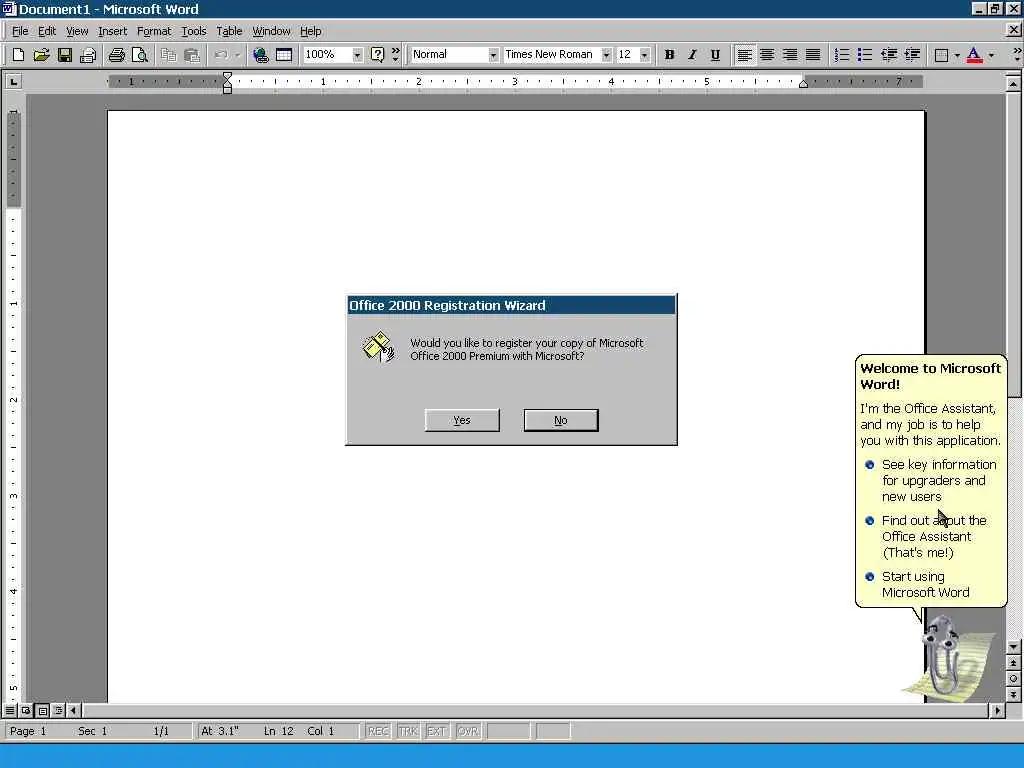Screen dimensions: 1024x768
Task: Open the Zoom 100% dropdown
Action: 357,55
